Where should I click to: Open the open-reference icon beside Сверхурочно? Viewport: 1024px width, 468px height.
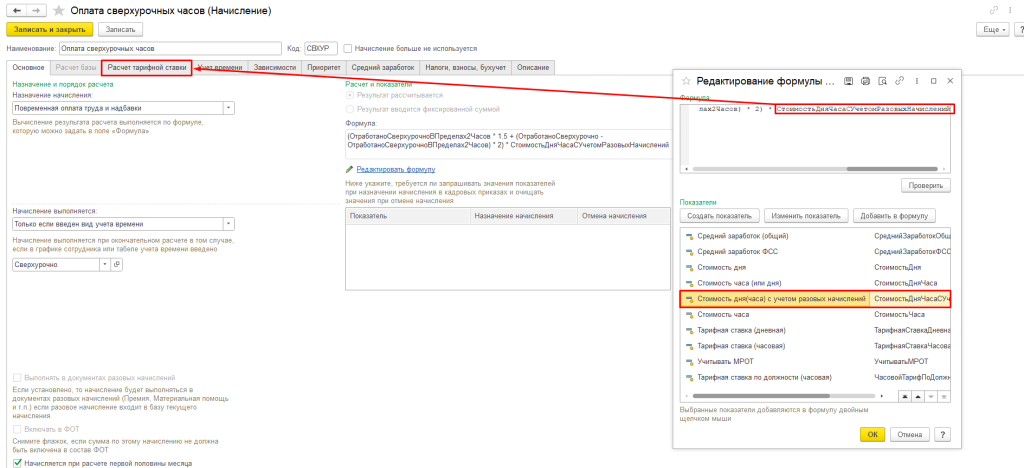(x=116, y=264)
